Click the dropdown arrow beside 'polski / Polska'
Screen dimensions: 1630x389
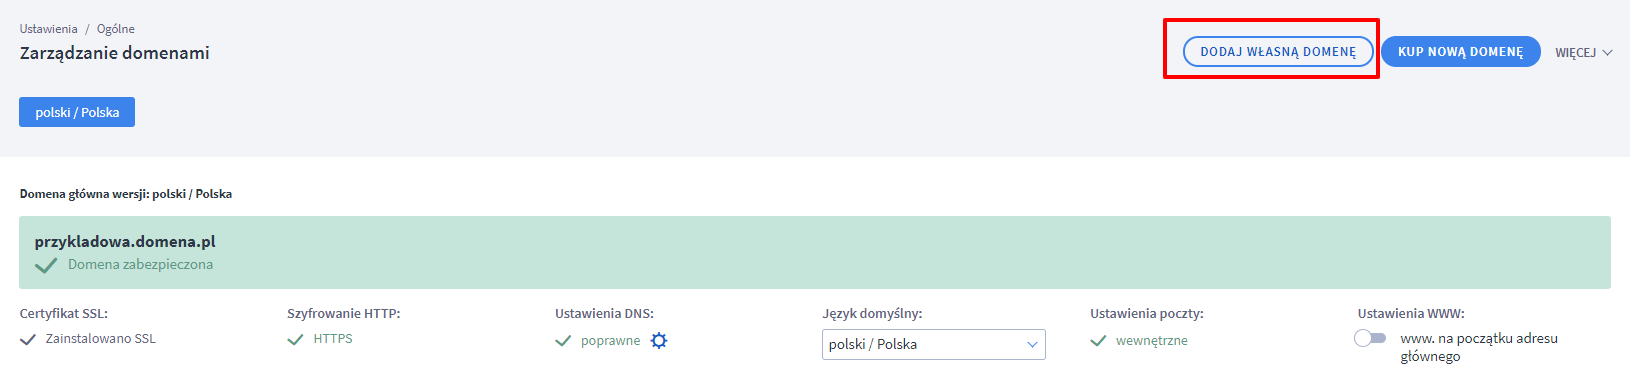coord(1032,344)
